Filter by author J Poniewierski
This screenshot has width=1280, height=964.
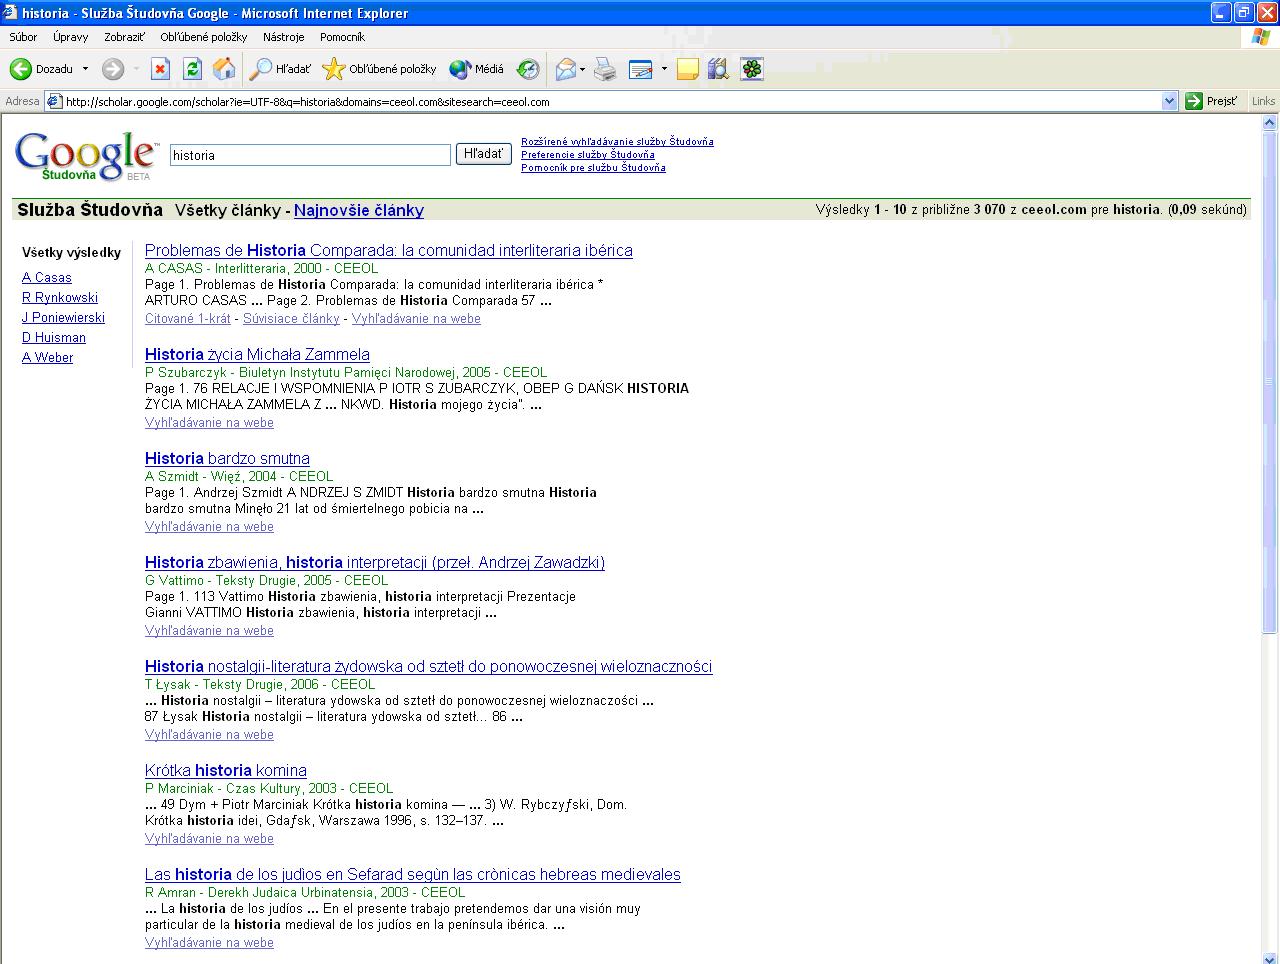click(x=63, y=318)
